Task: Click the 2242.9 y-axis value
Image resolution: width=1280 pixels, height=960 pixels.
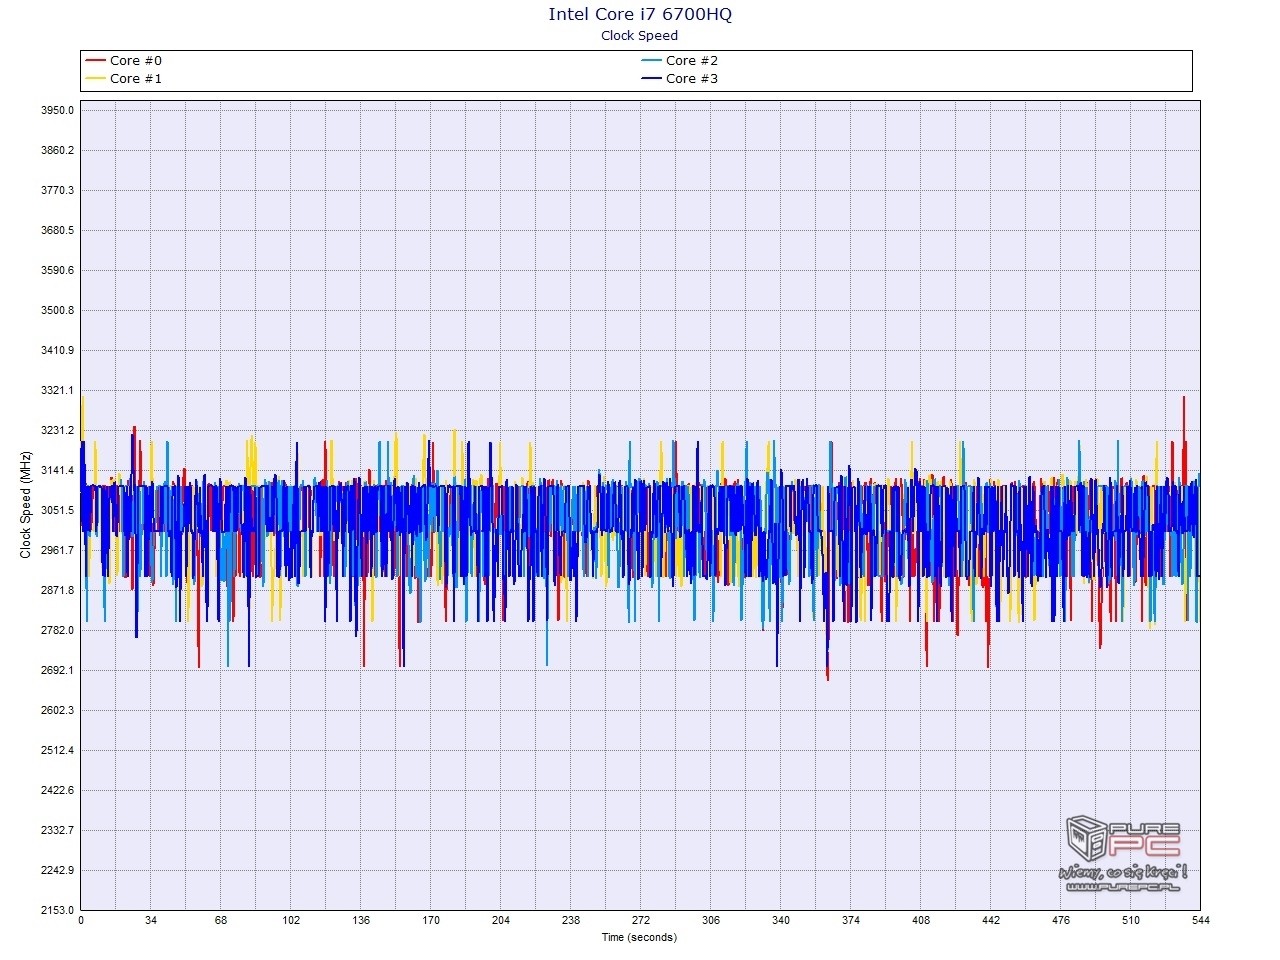Action: coord(58,871)
